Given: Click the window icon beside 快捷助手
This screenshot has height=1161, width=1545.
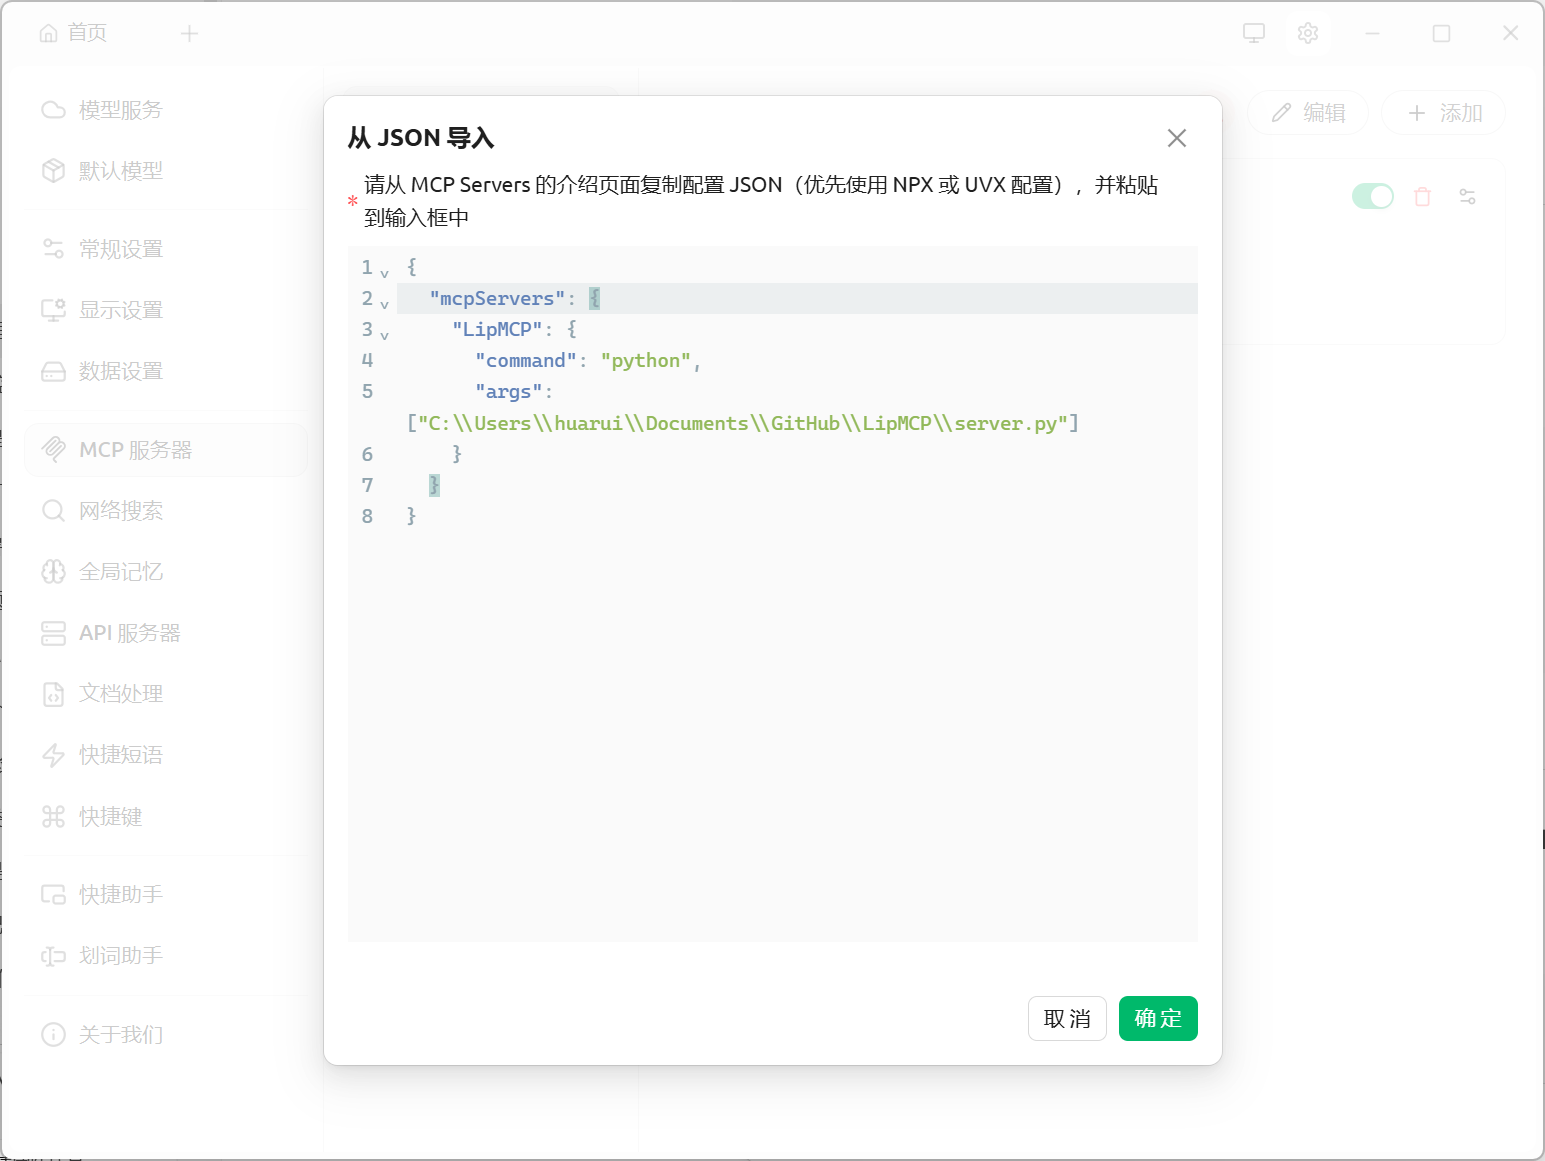Looking at the screenshot, I should (x=53, y=894).
